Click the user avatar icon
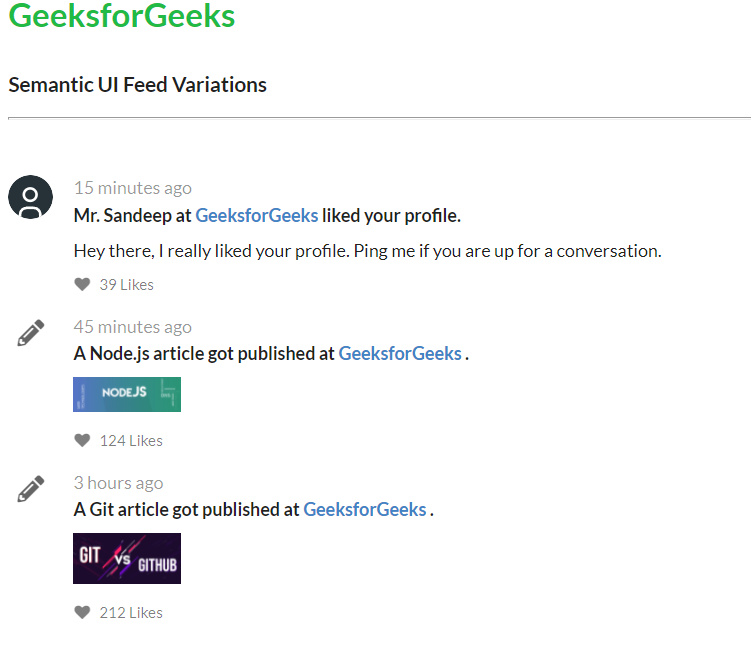 [x=30, y=196]
